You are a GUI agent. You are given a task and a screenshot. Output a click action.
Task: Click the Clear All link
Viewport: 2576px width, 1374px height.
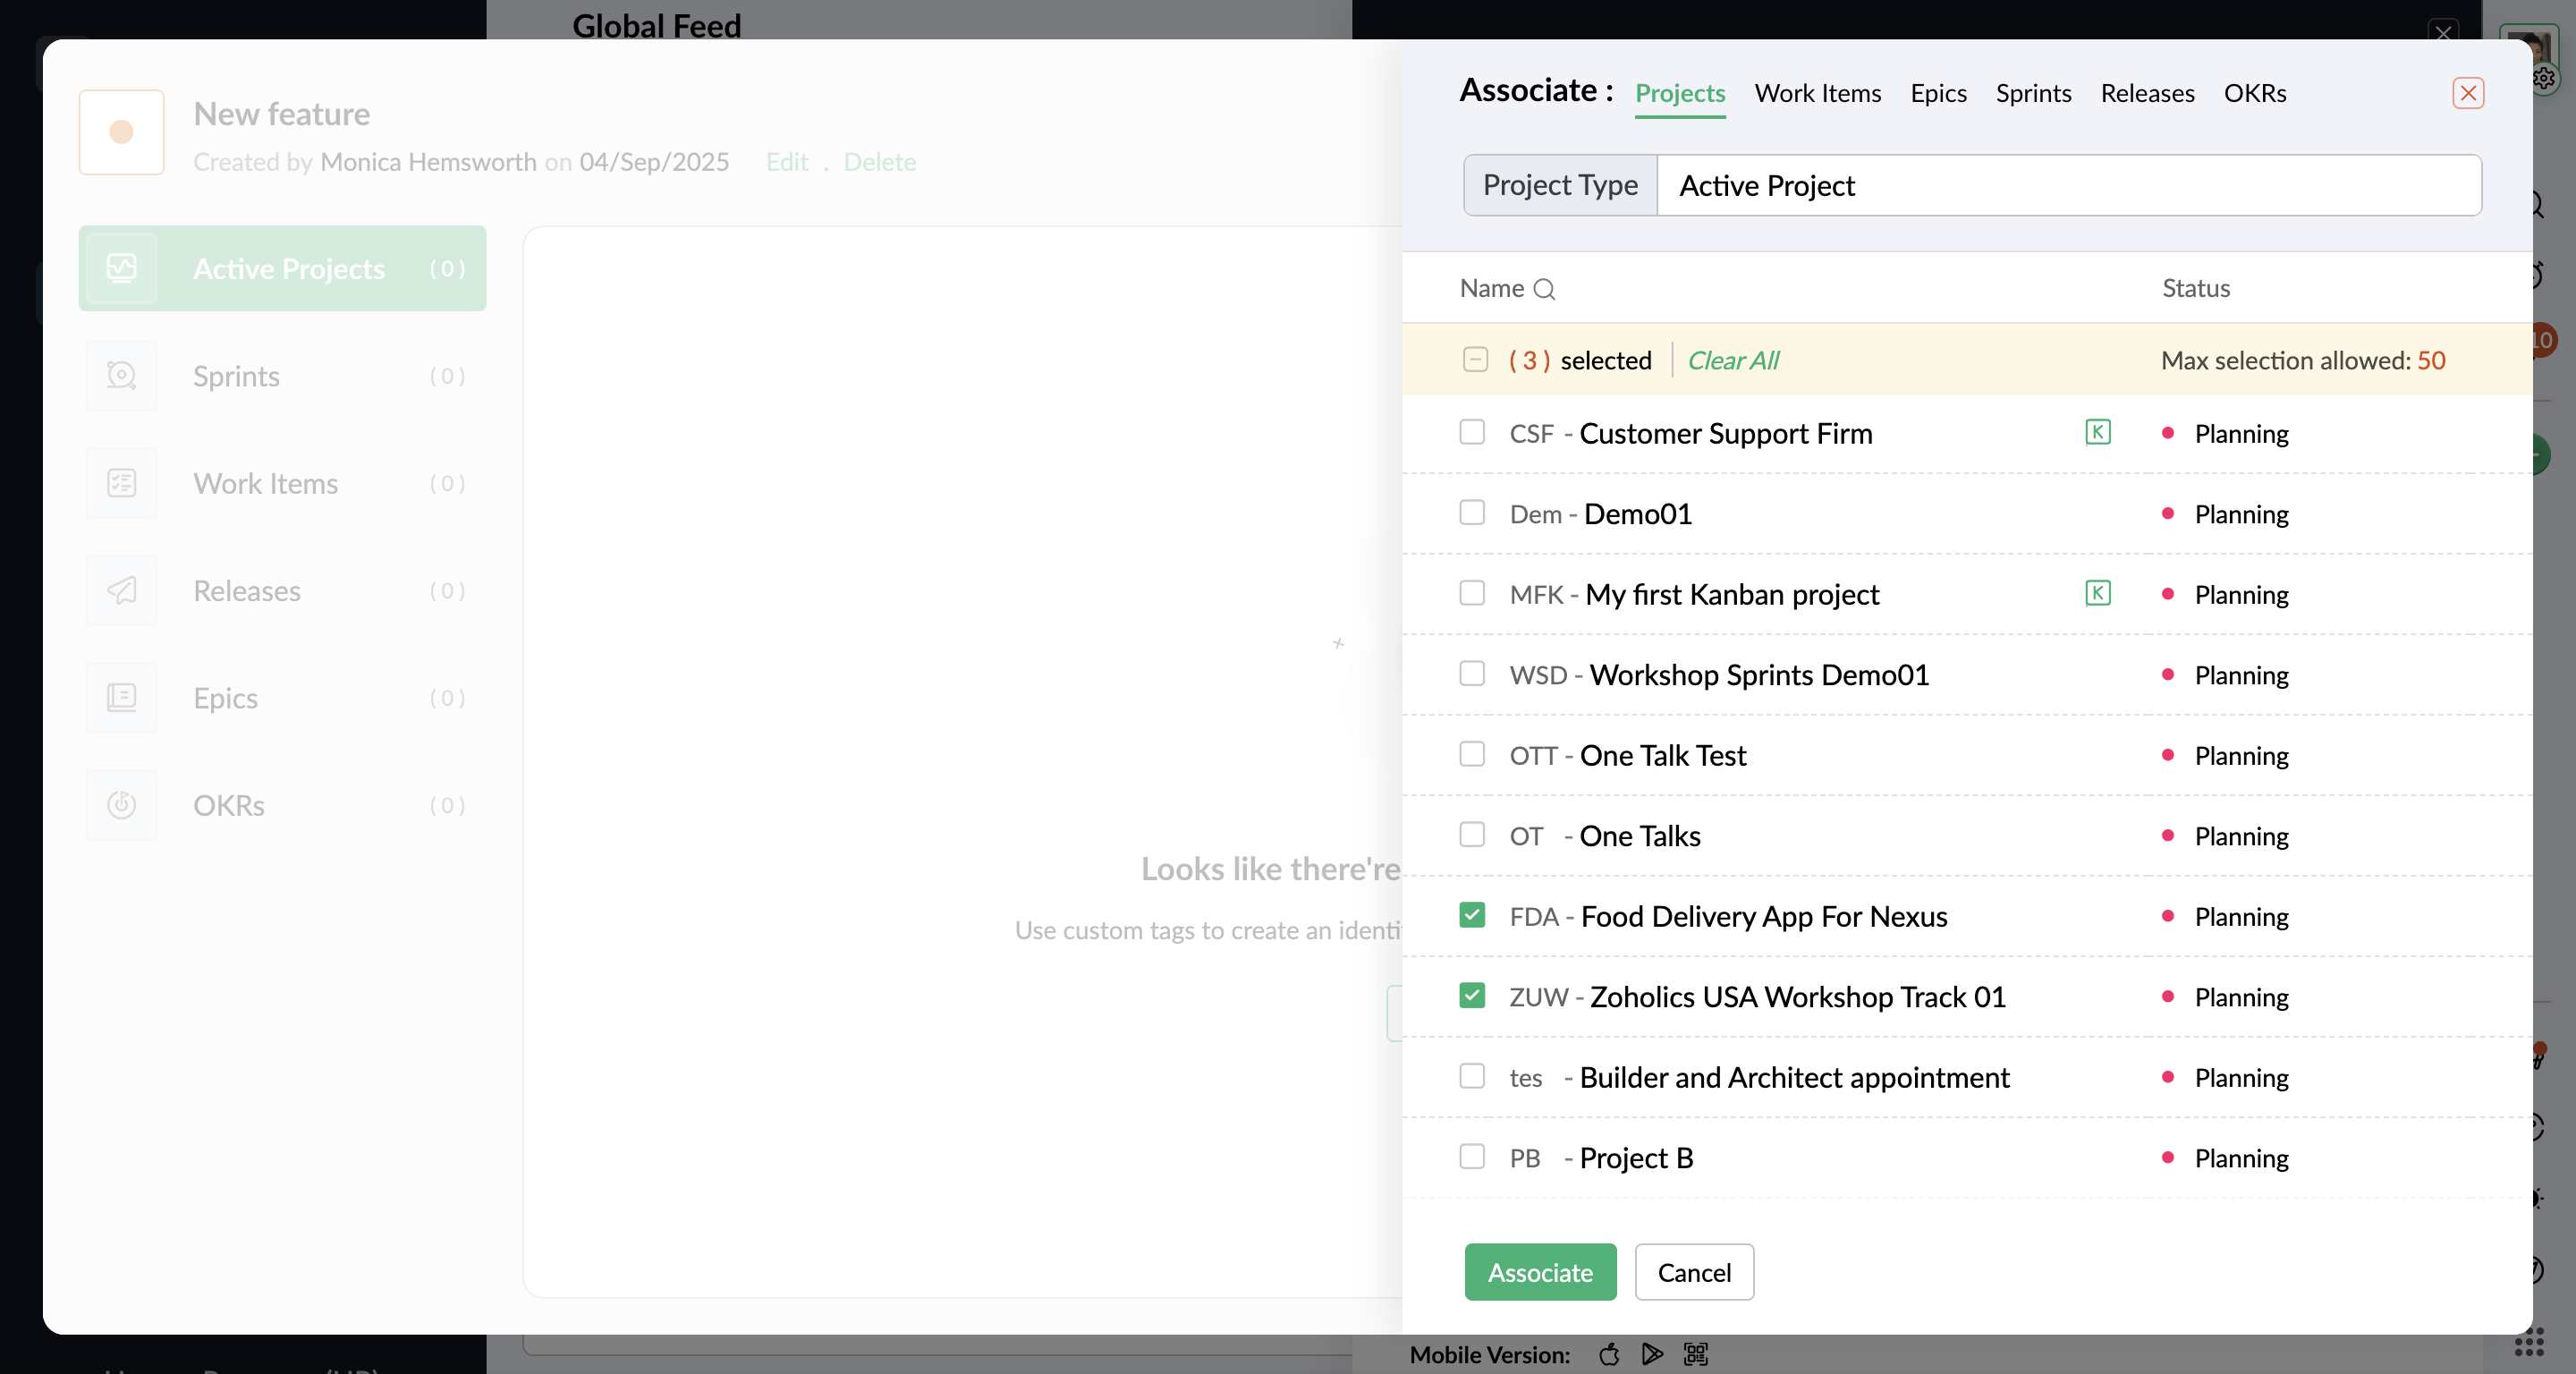coord(1732,360)
